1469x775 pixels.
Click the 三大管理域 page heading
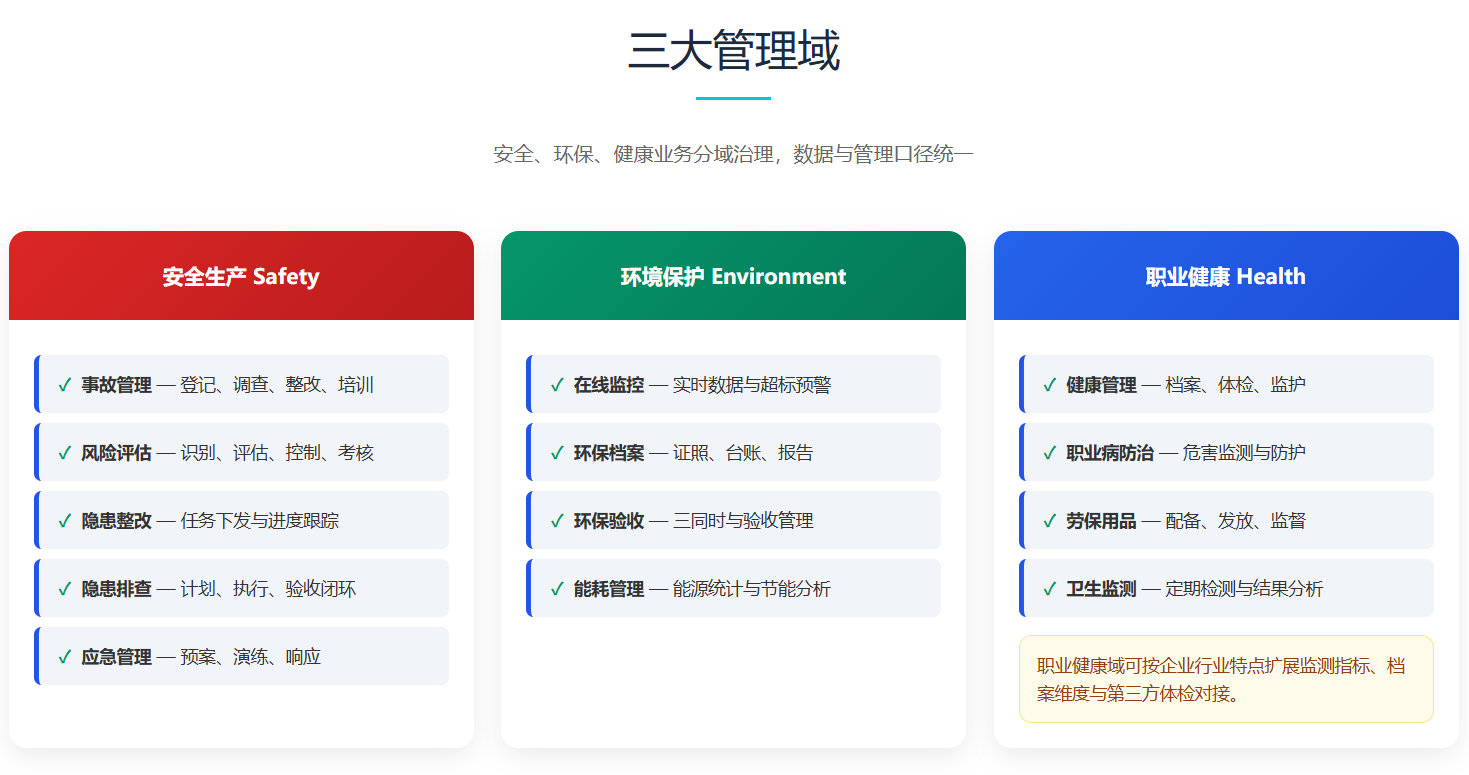point(733,50)
